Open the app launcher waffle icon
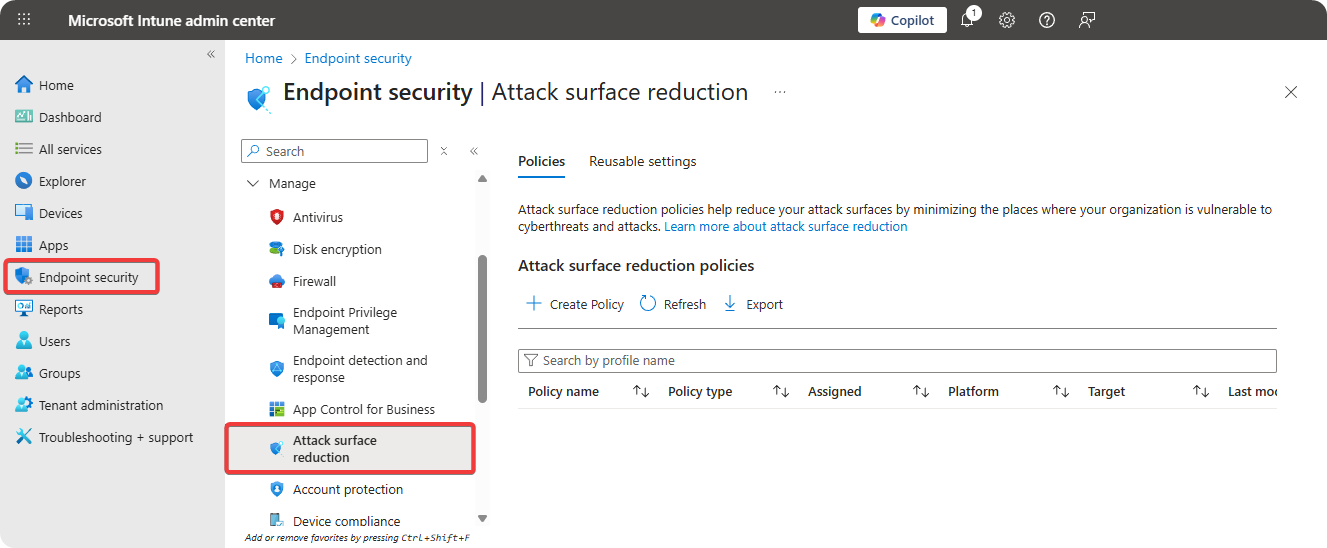 tap(24, 20)
